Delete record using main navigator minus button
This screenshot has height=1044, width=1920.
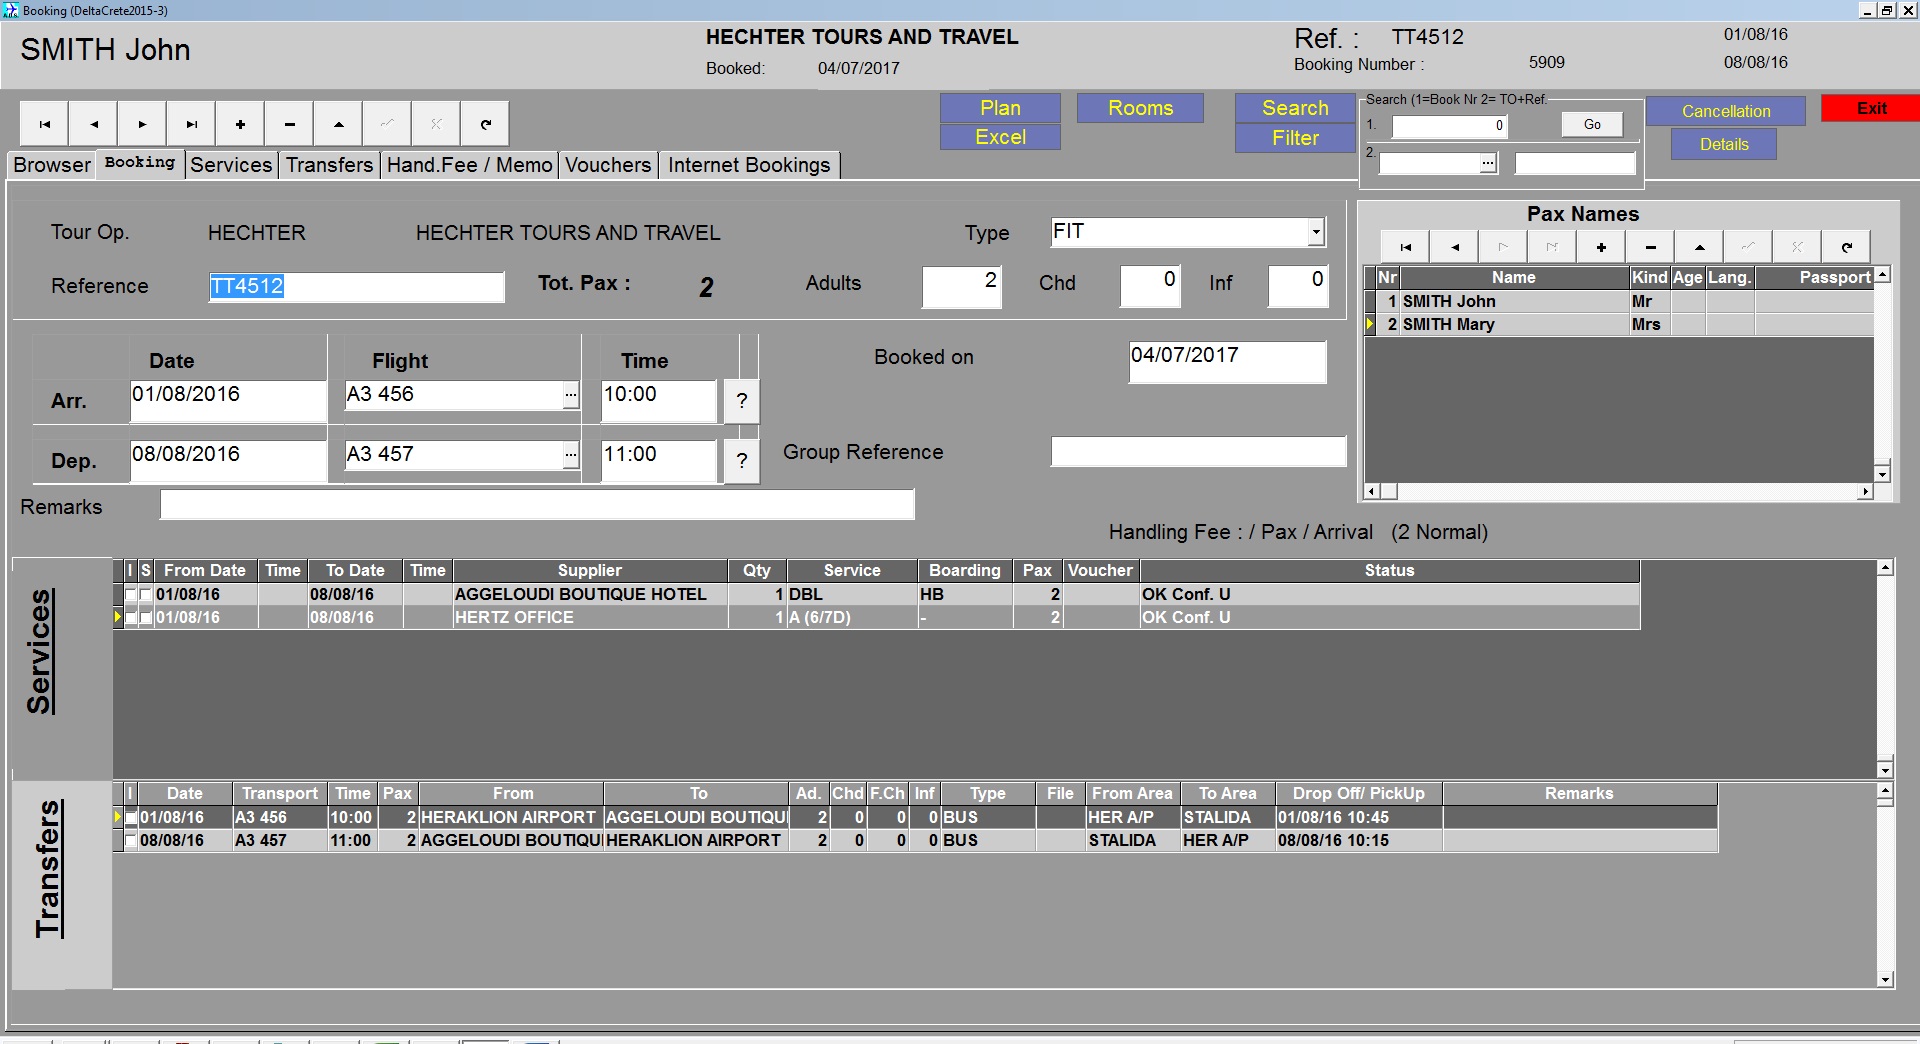tap(290, 125)
